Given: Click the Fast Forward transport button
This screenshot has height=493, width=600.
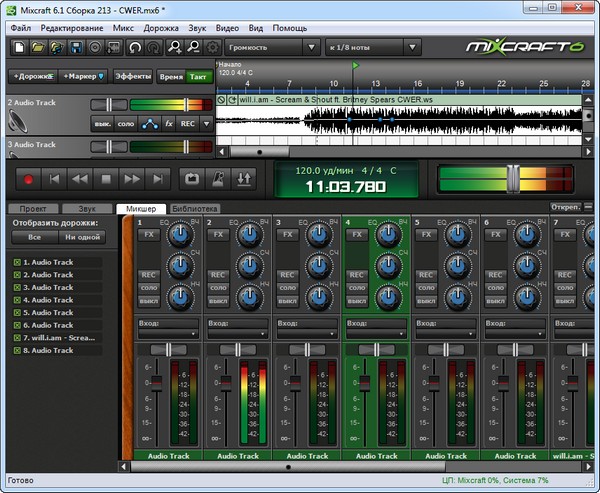Looking at the screenshot, I should pos(133,179).
